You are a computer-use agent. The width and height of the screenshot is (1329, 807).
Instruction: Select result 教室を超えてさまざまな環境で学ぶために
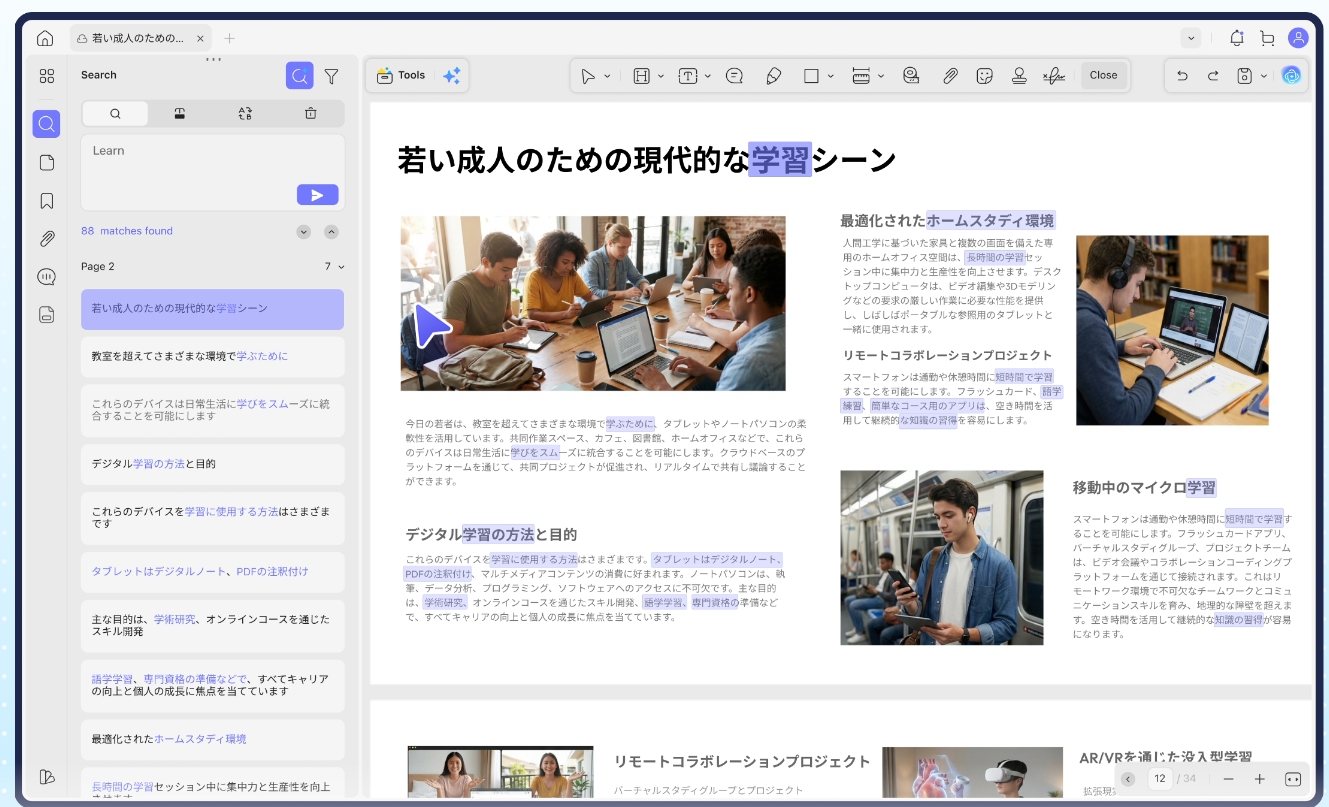(212, 356)
